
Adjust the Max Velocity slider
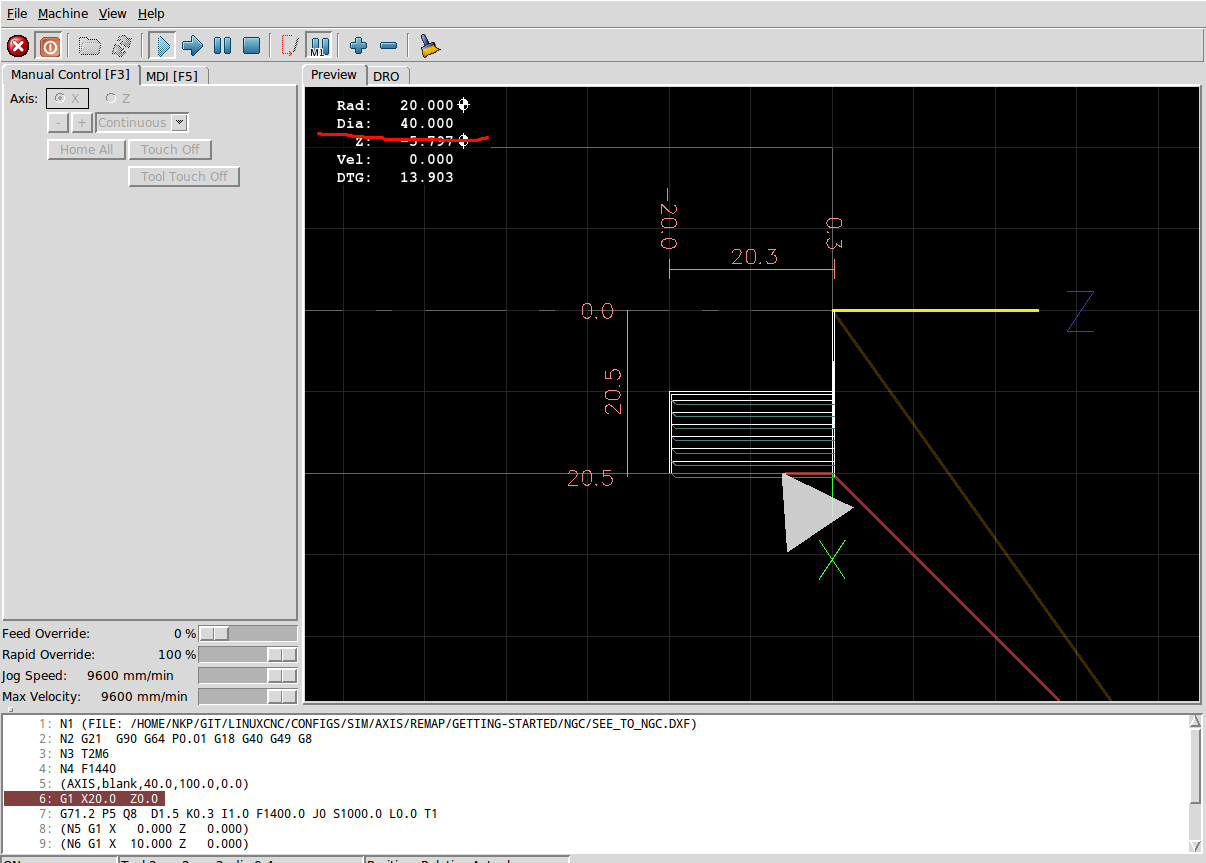pos(248,697)
